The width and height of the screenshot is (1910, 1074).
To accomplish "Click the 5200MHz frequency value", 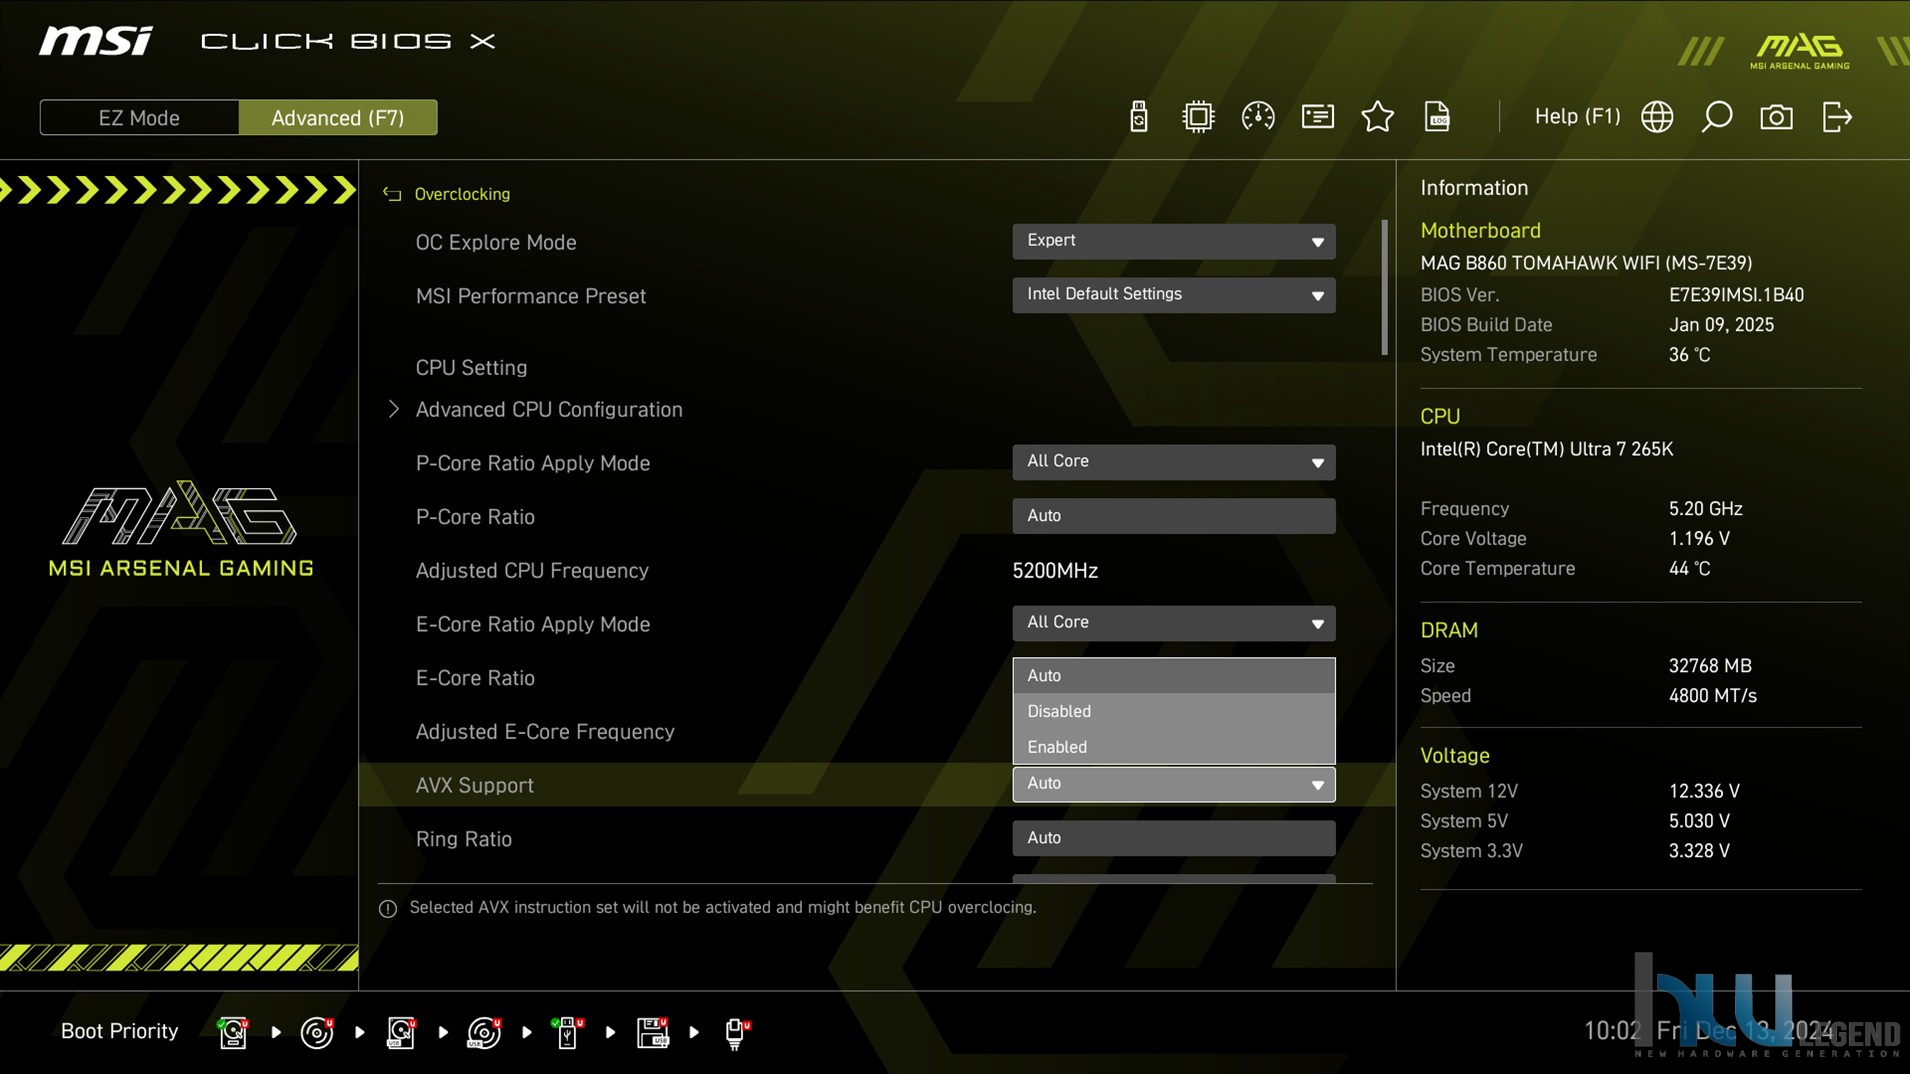I will (x=1055, y=571).
